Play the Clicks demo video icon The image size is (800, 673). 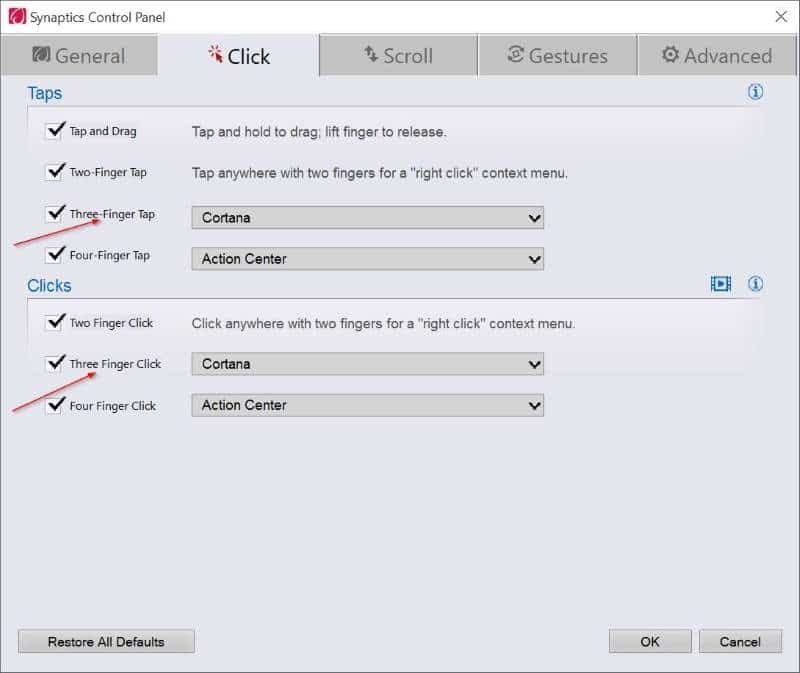coord(721,284)
